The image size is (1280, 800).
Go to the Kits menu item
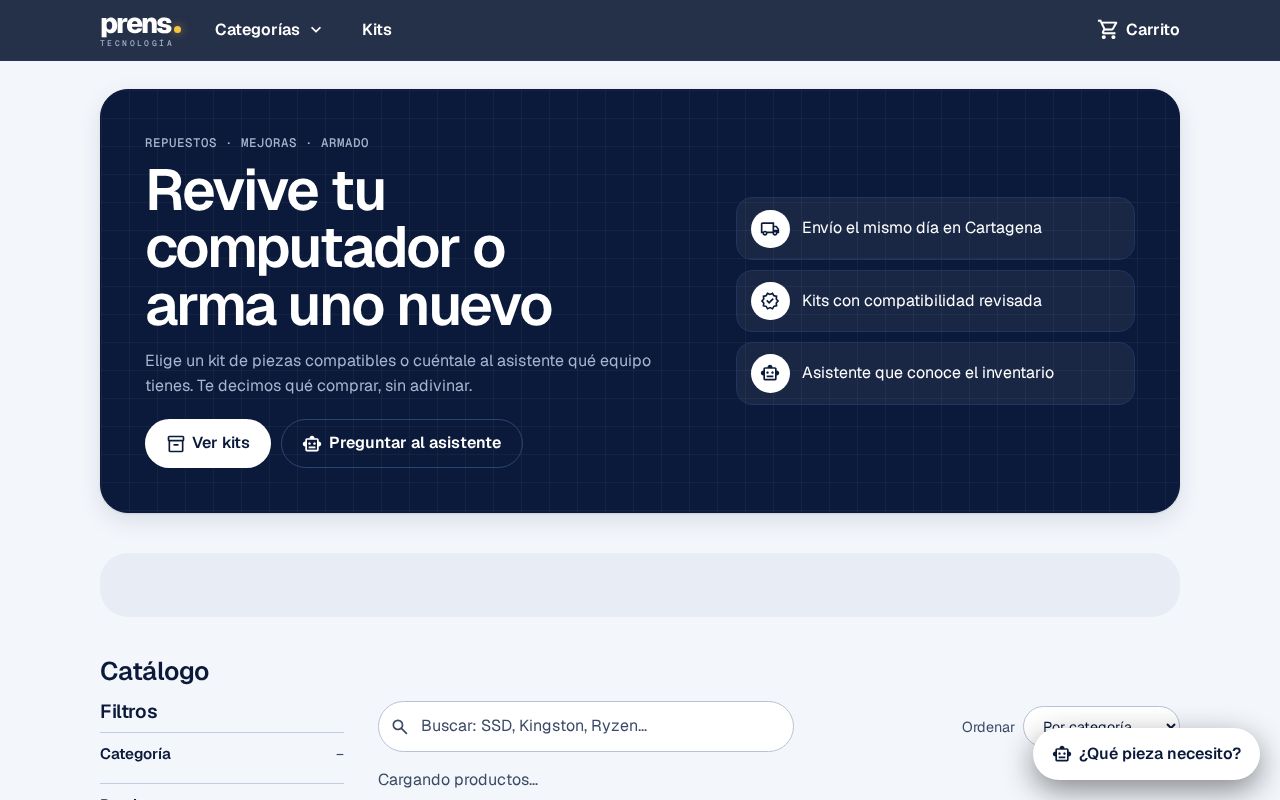(377, 30)
